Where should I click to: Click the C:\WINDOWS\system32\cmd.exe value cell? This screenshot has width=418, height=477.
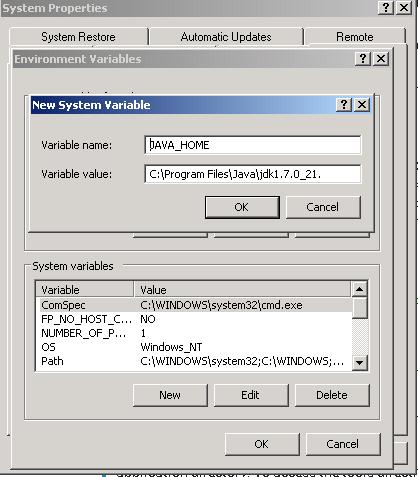click(x=221, y=305)
